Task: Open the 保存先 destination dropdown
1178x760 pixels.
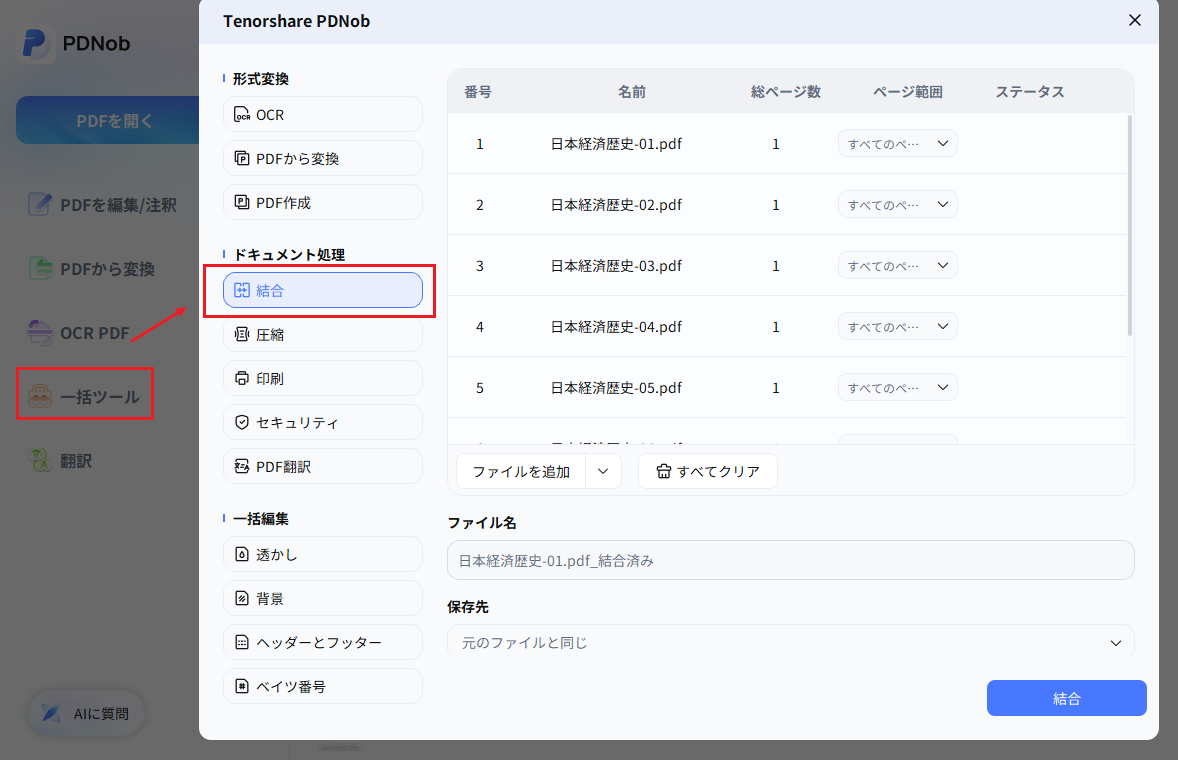Action: [790, 642]
